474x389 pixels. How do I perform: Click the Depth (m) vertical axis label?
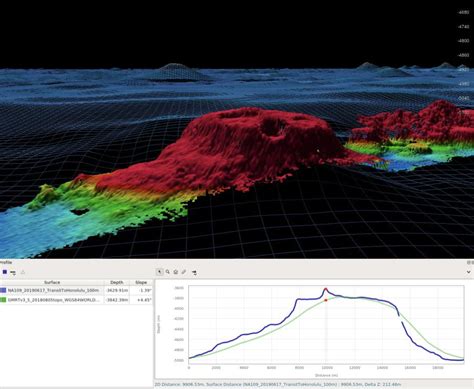click(159, 323)
